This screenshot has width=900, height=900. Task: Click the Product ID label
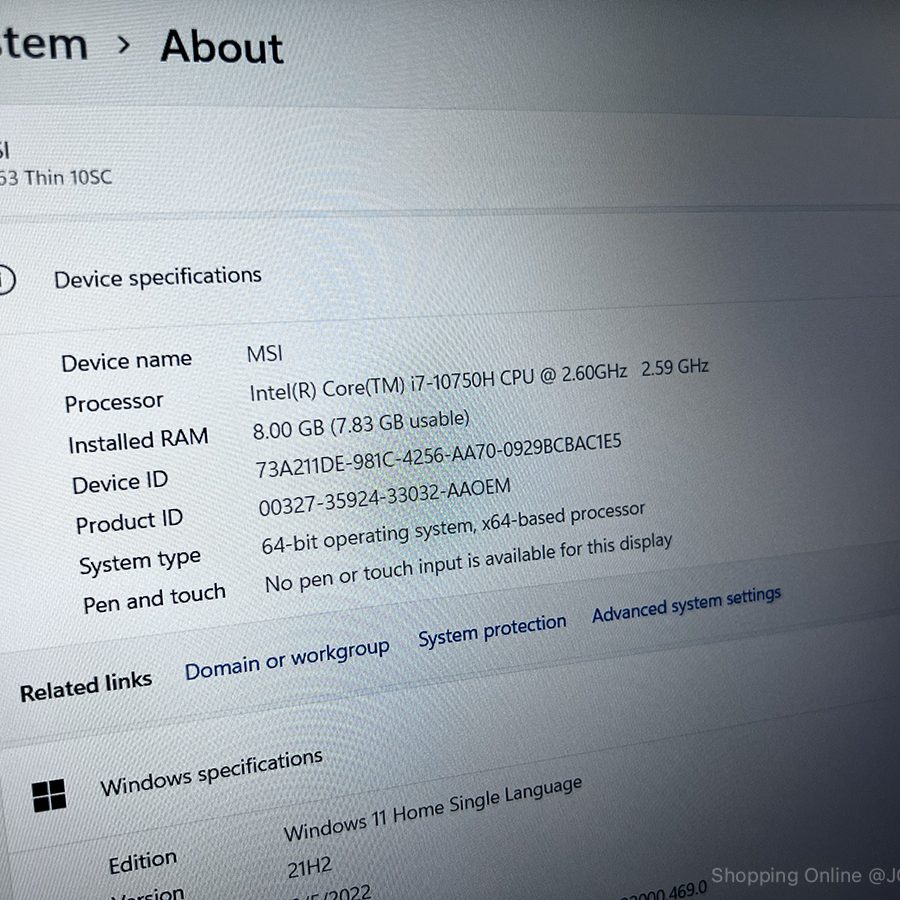pyautogui.click(x=129, y=522)
